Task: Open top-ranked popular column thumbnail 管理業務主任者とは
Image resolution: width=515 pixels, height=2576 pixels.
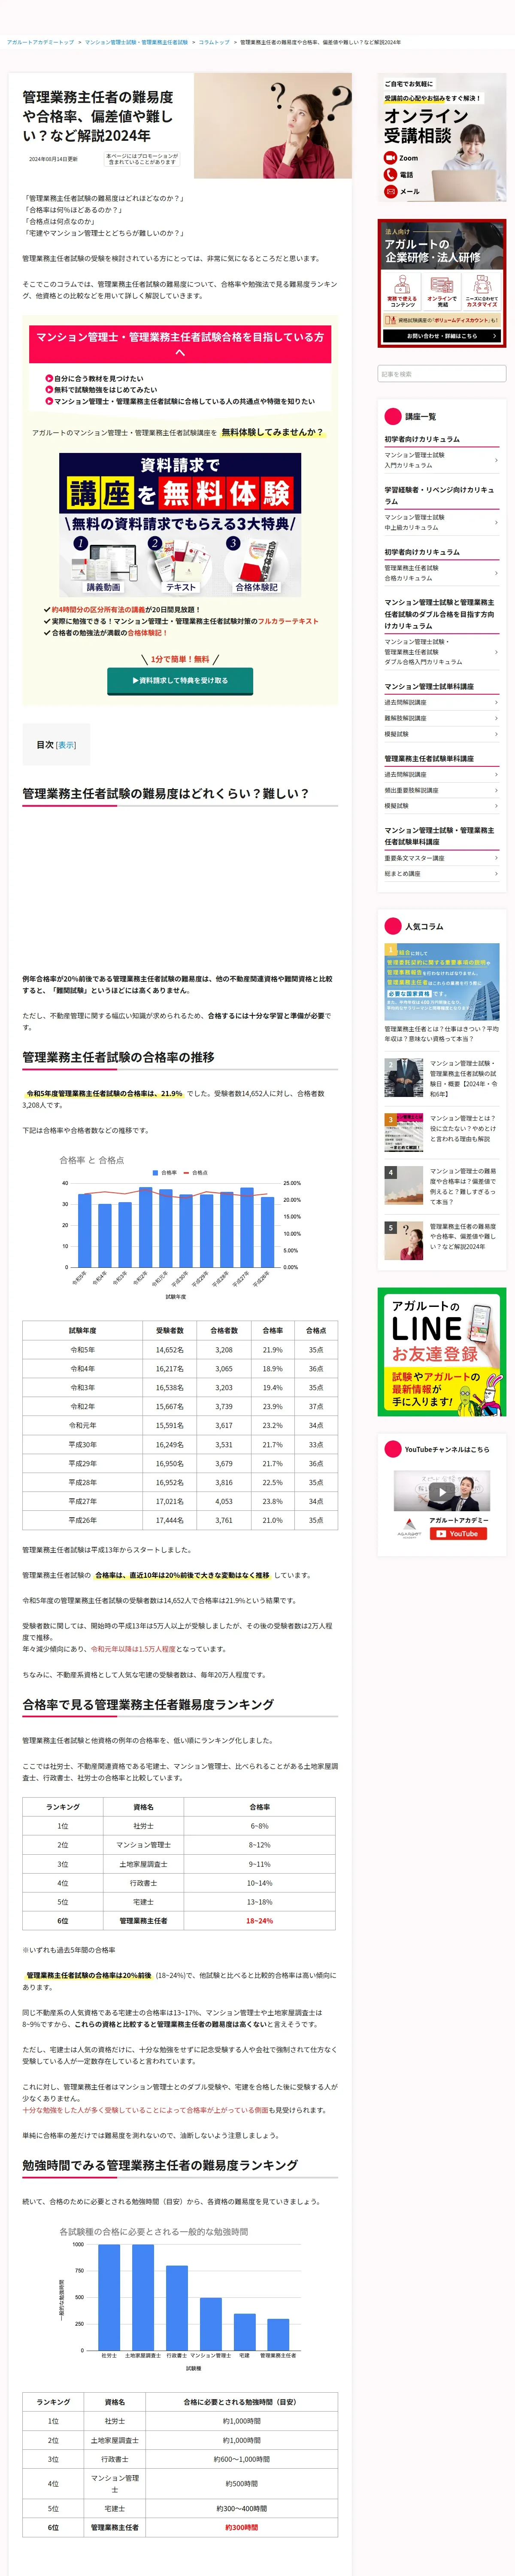Action: (x=442, y=981)
